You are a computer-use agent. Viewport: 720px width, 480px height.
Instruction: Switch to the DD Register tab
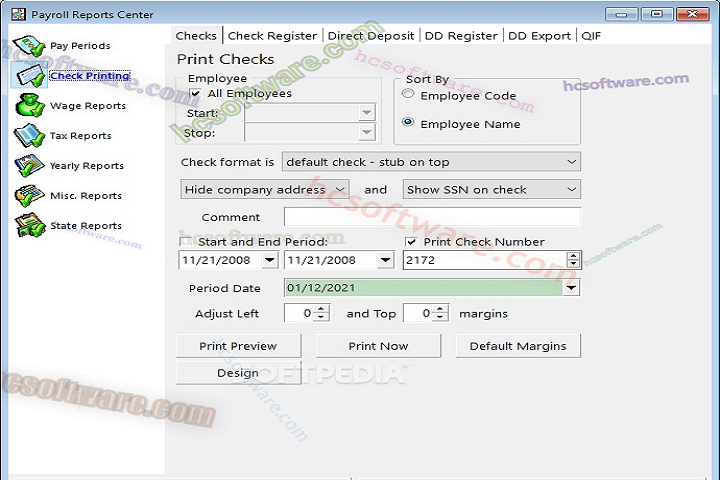tap(461, 36)
